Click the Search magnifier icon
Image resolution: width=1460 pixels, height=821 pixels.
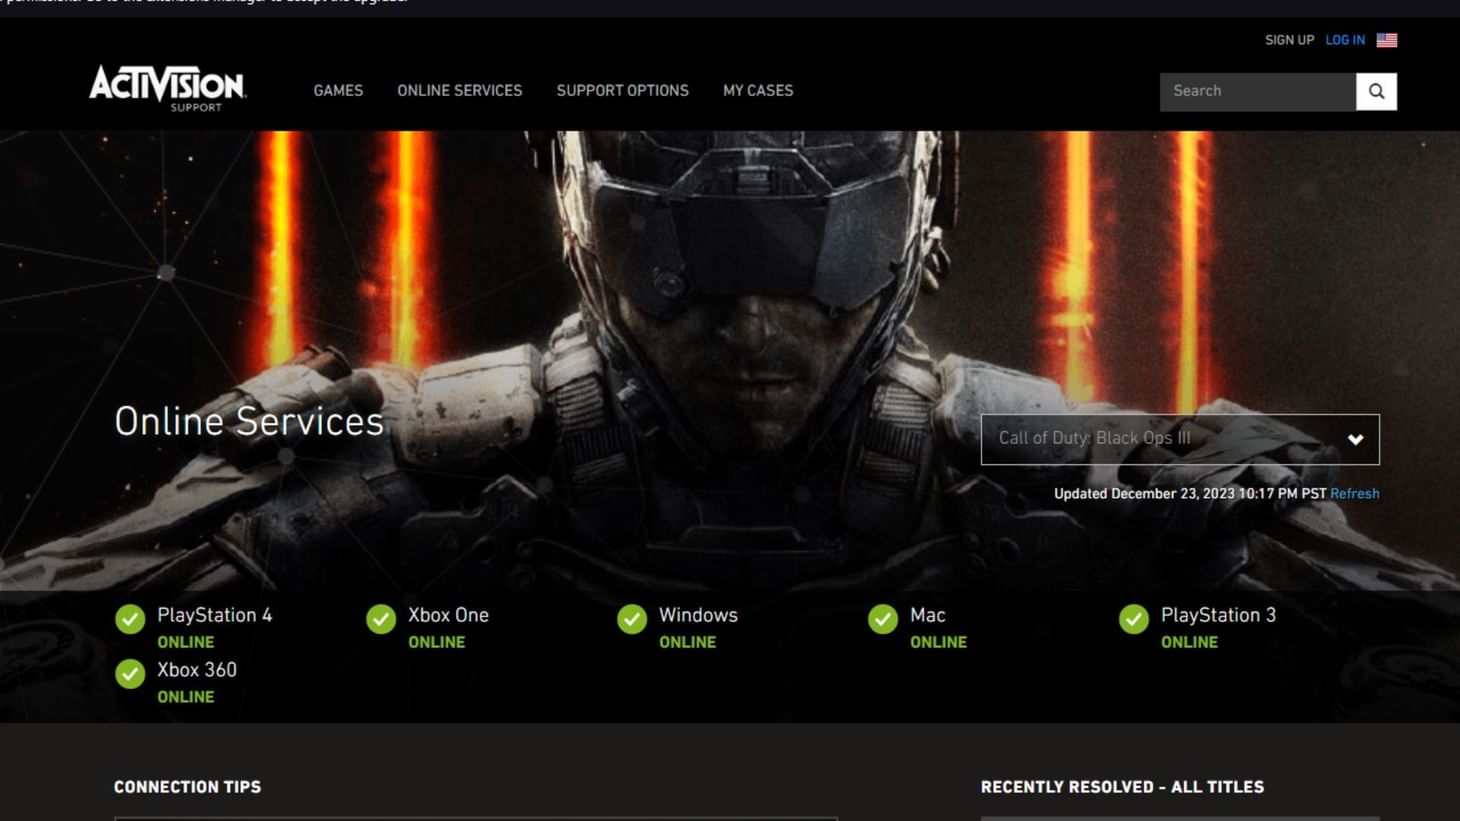click(1376, 91)
